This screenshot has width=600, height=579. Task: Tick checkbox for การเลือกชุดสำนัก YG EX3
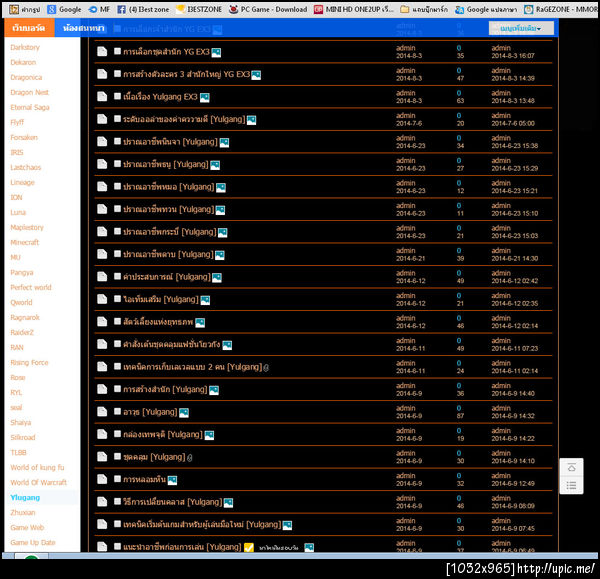pyautogui.click(x=117, y=51)
